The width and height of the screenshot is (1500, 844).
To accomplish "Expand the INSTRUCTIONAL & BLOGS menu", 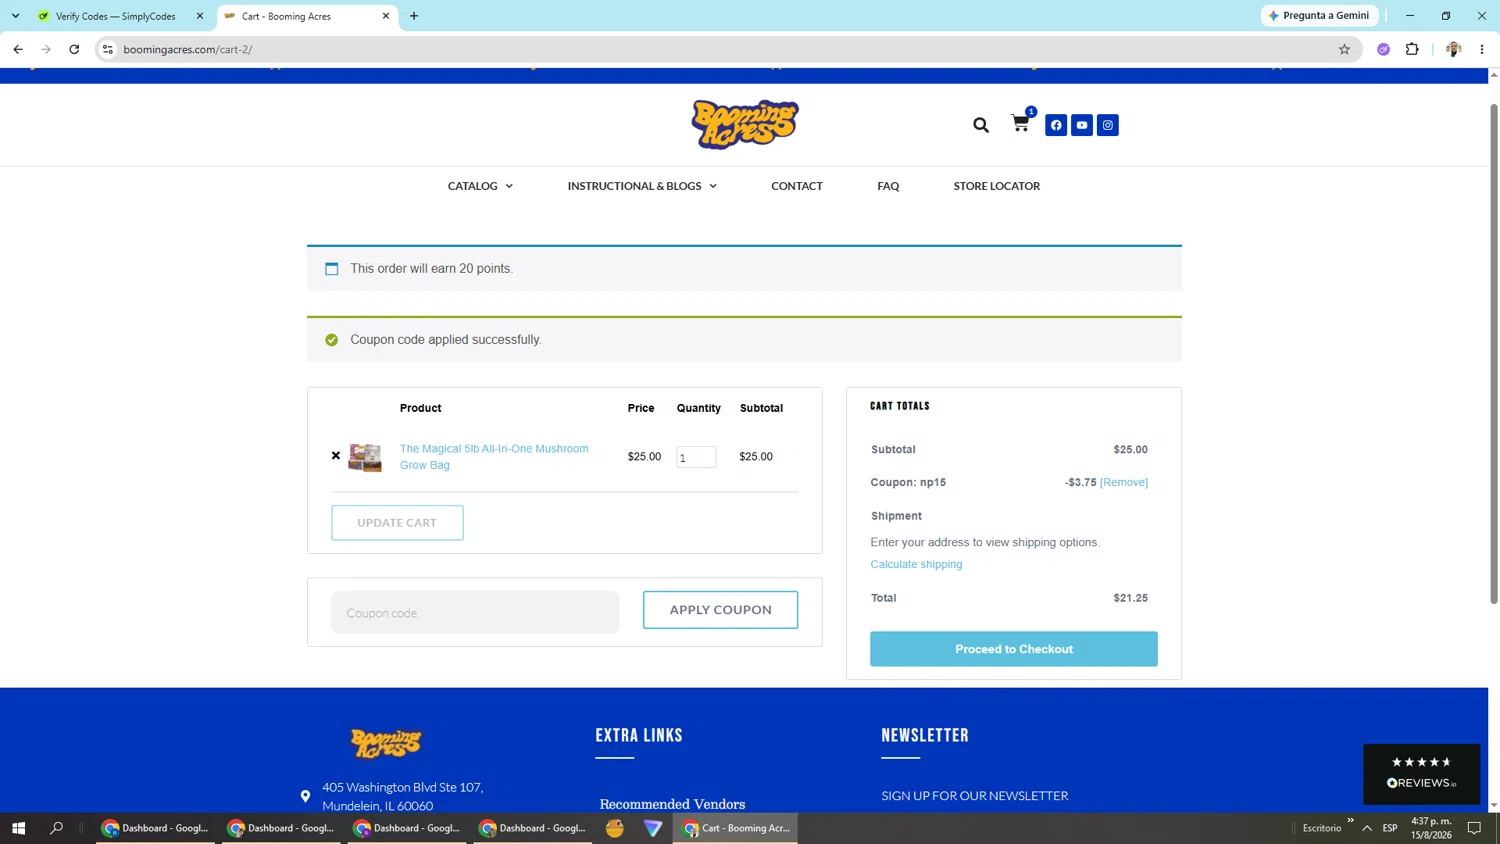I will pyautogui.click(x=642, y=186).
